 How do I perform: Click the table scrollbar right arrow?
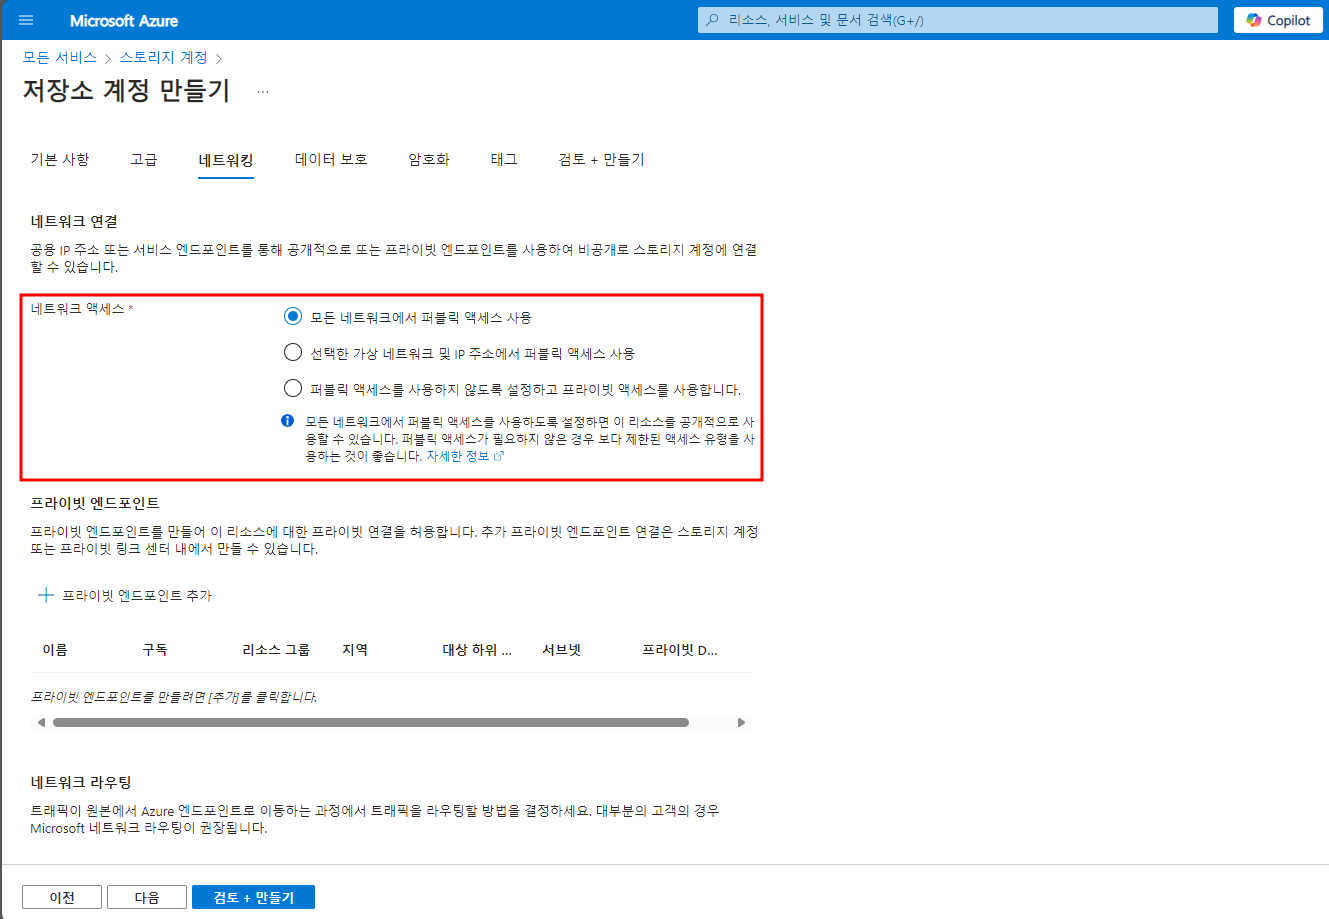(x=741, y=722)
